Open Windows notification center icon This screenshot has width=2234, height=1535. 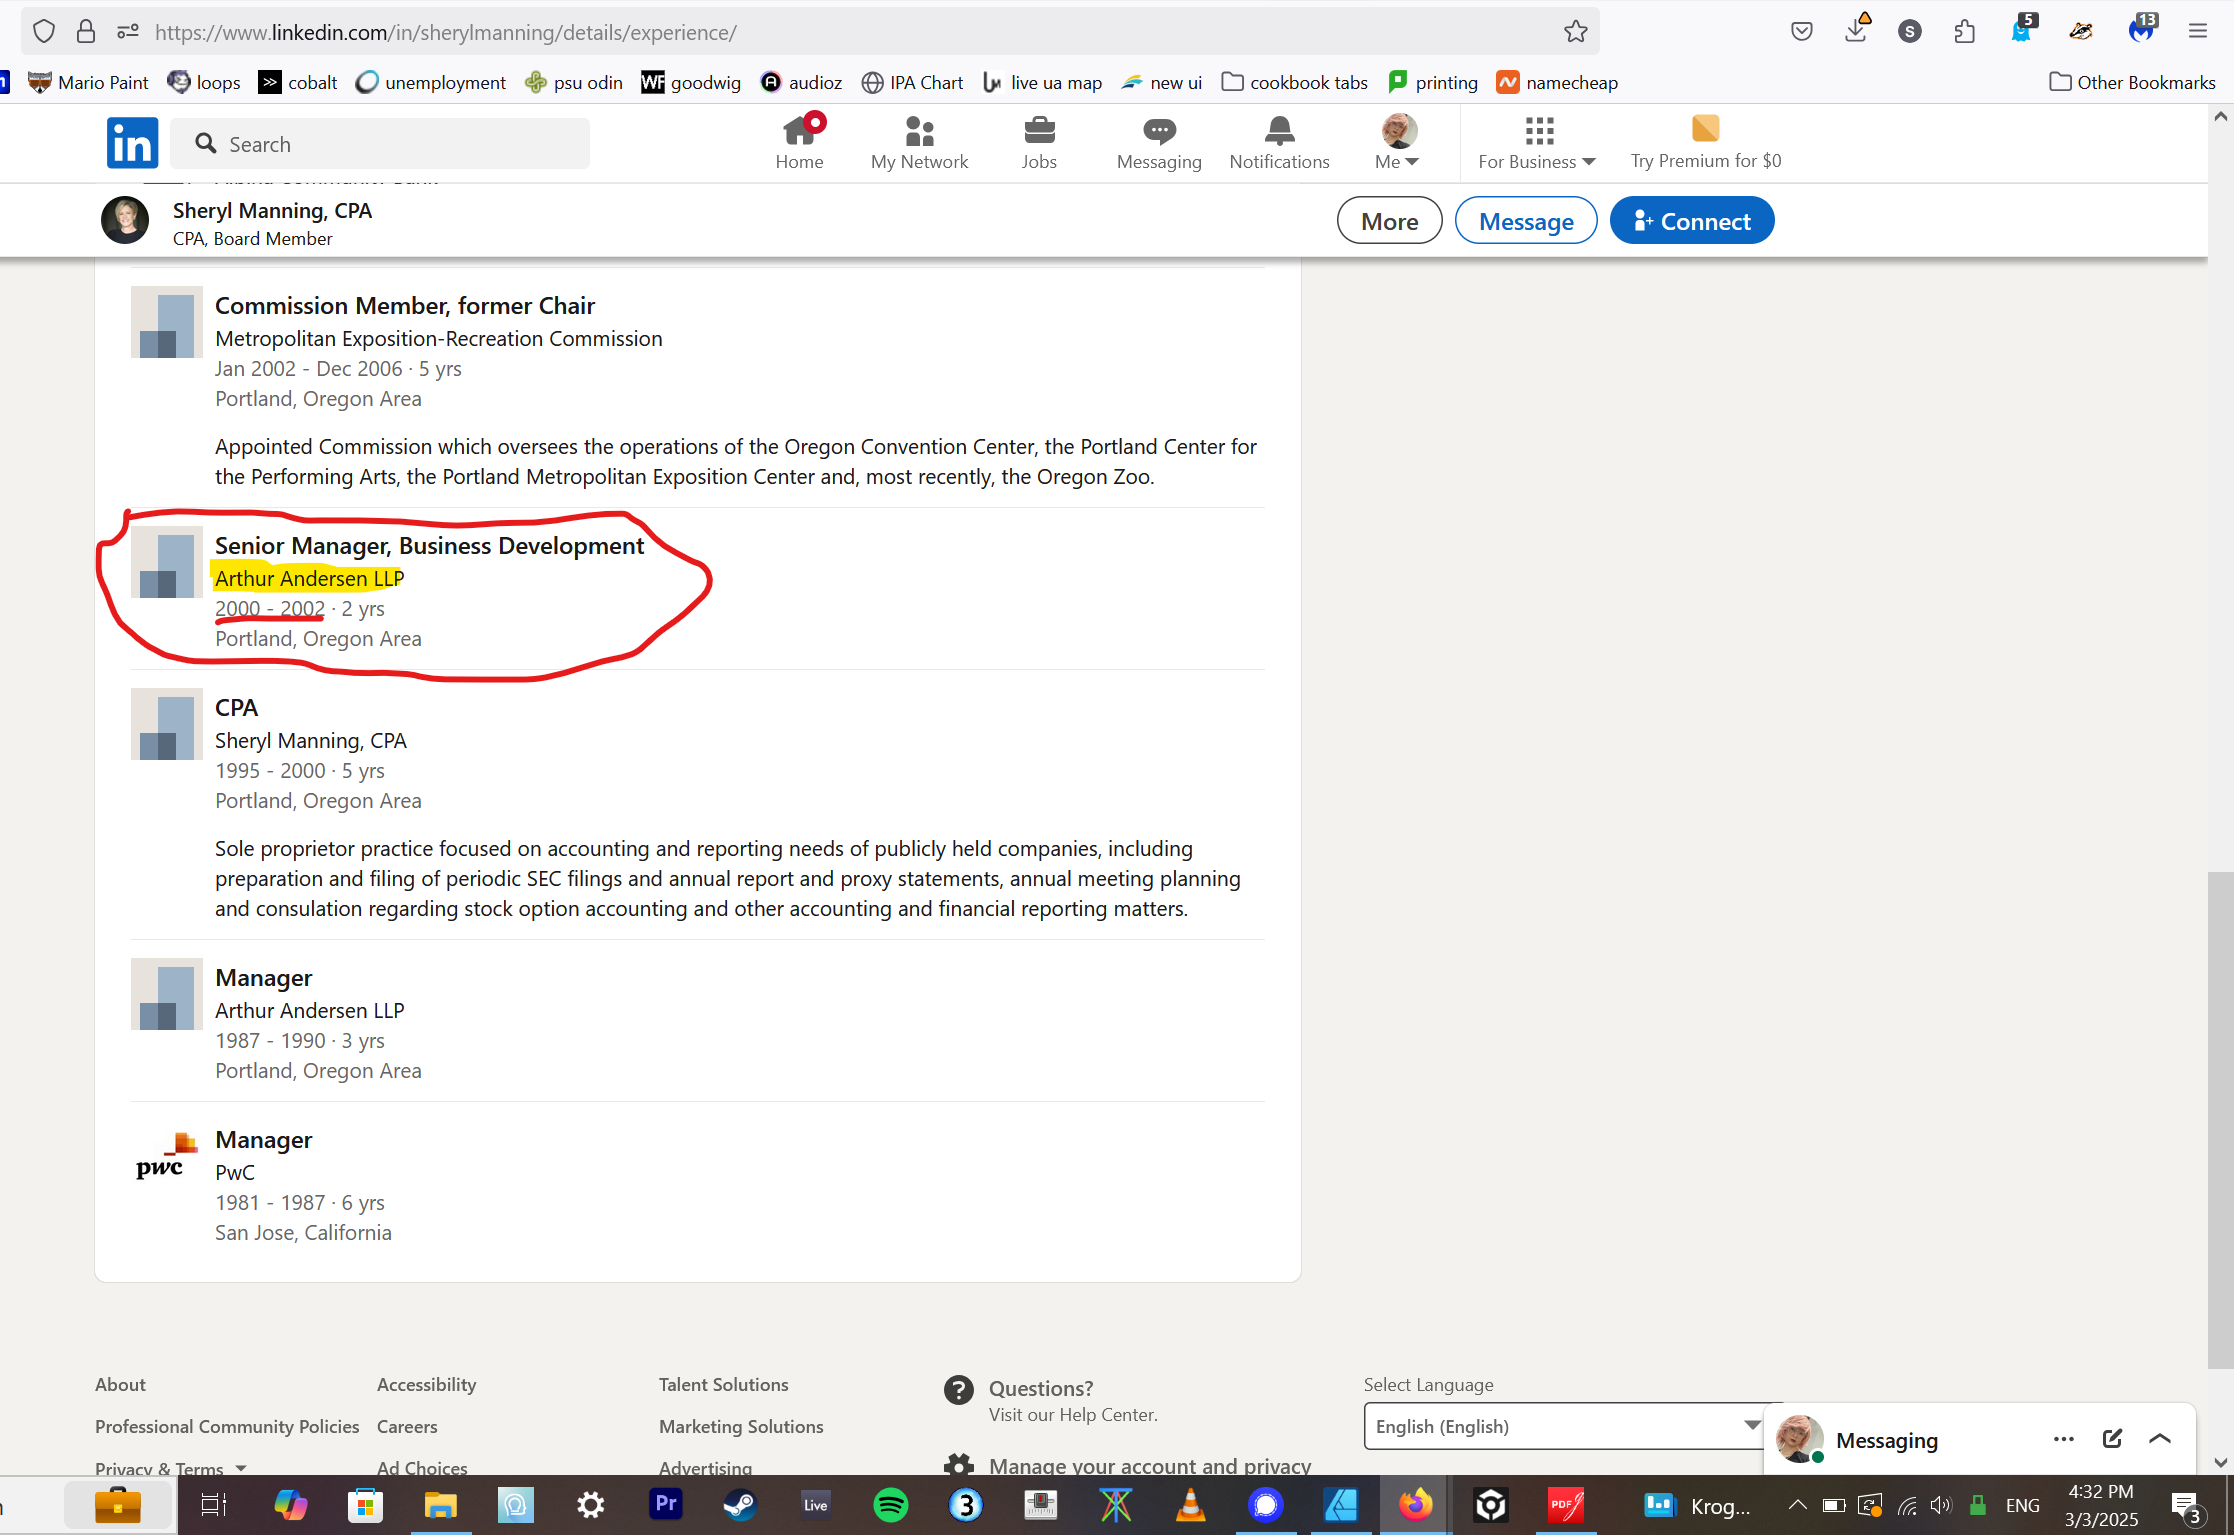click(2186, 1506)
